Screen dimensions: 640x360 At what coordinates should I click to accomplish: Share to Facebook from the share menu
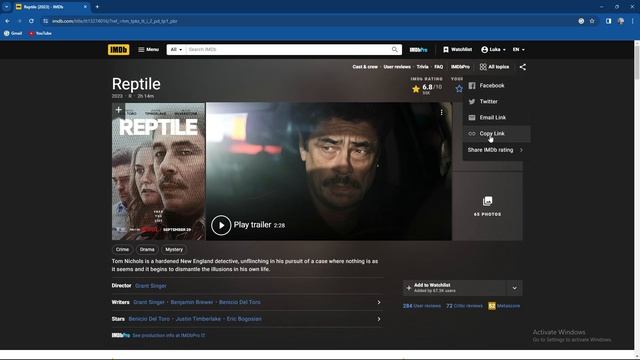[496, 85]
